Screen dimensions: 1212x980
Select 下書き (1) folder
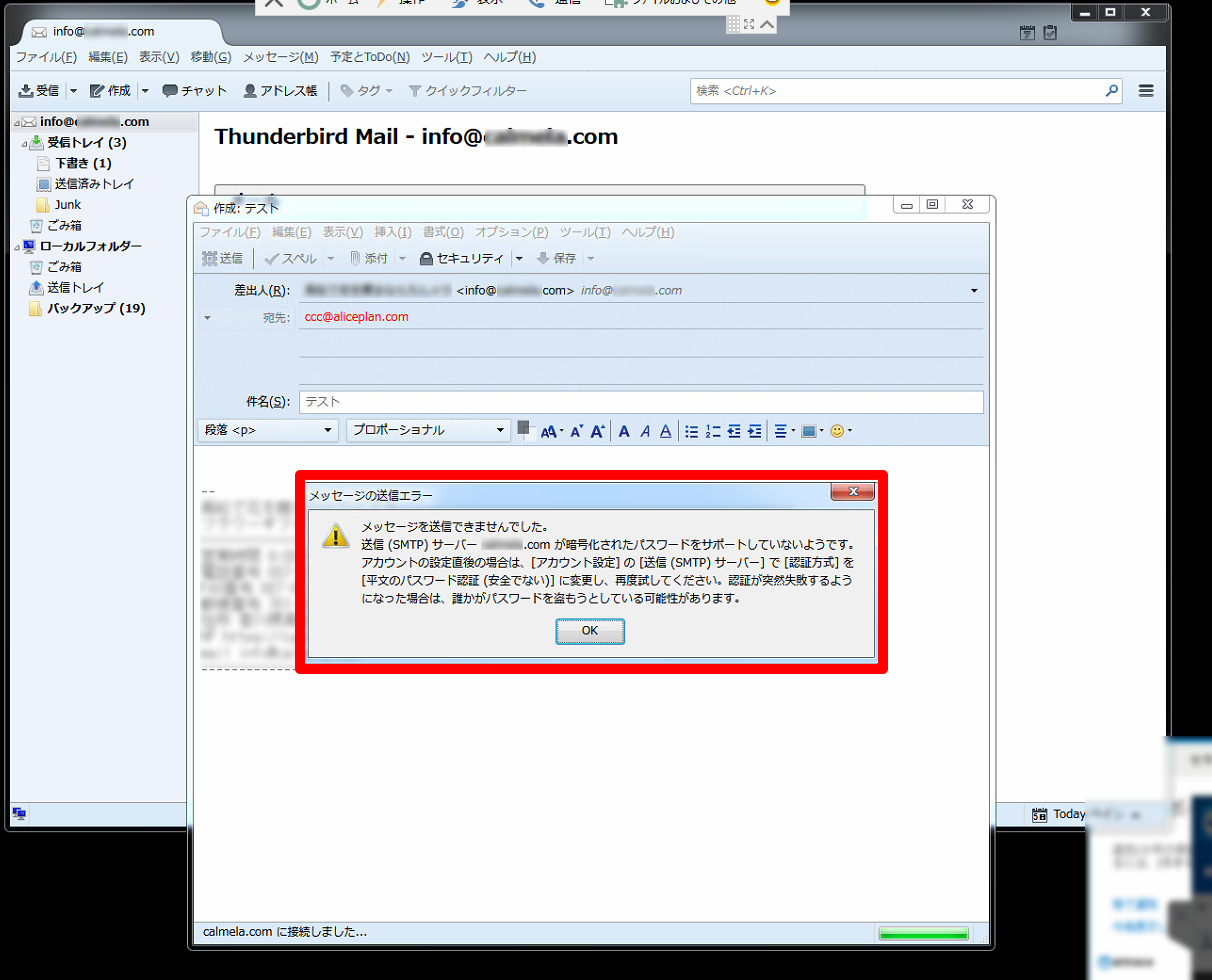pos(83,163)
